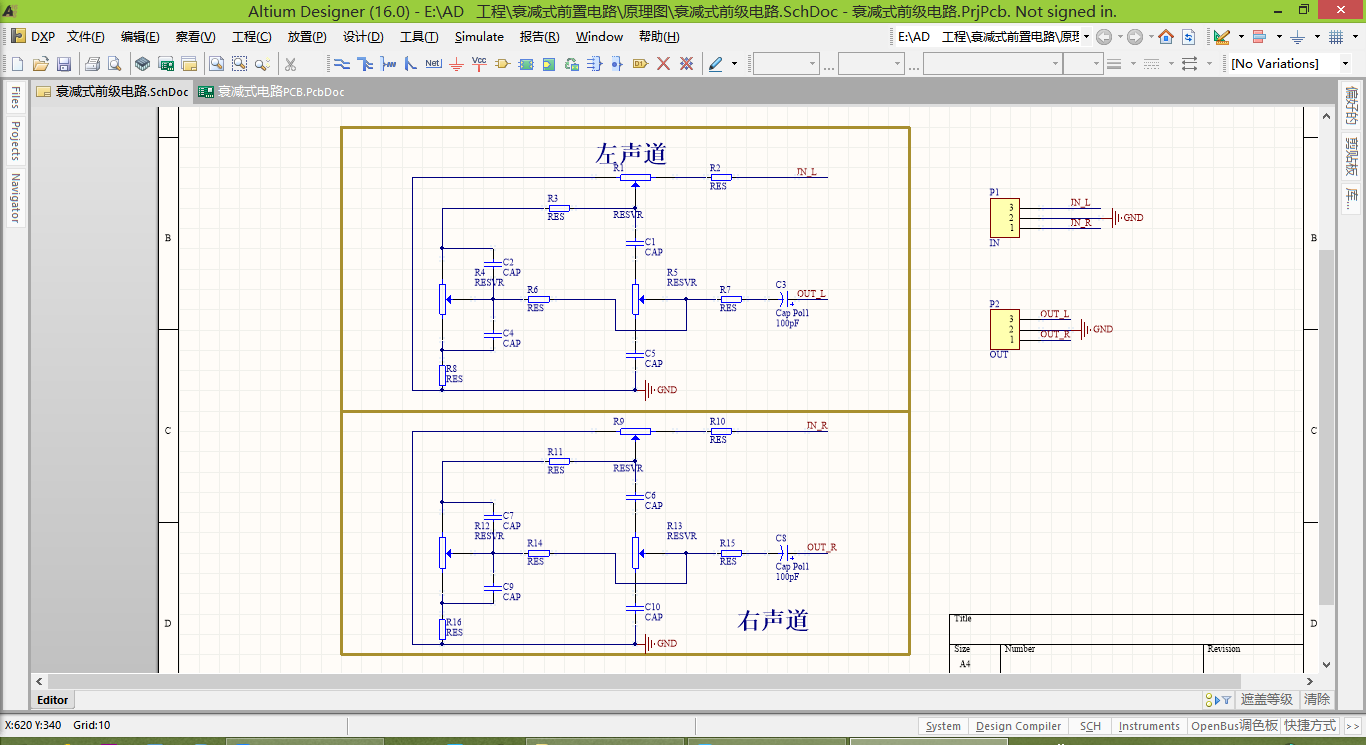
Task: Click the OUT_L net label at C3
Action: point(811,294)
